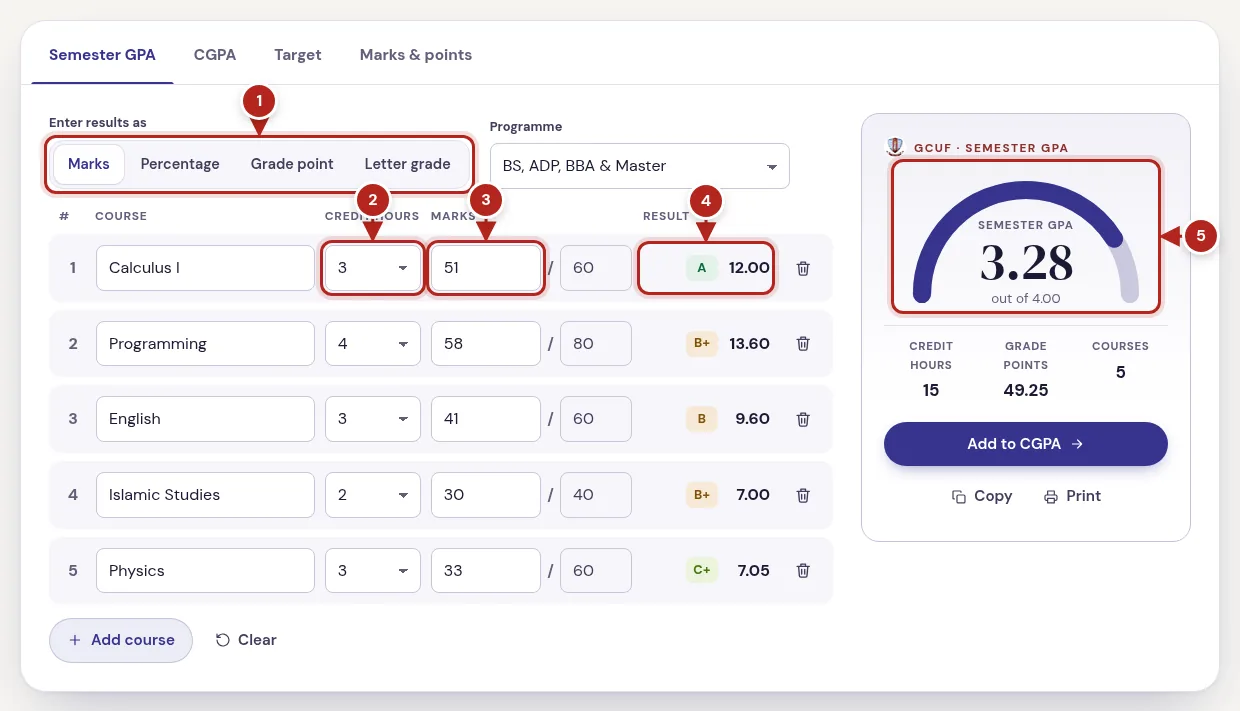Switch entry mode to Letter grade
The image size is (1240, 711).
pos(407,164)
